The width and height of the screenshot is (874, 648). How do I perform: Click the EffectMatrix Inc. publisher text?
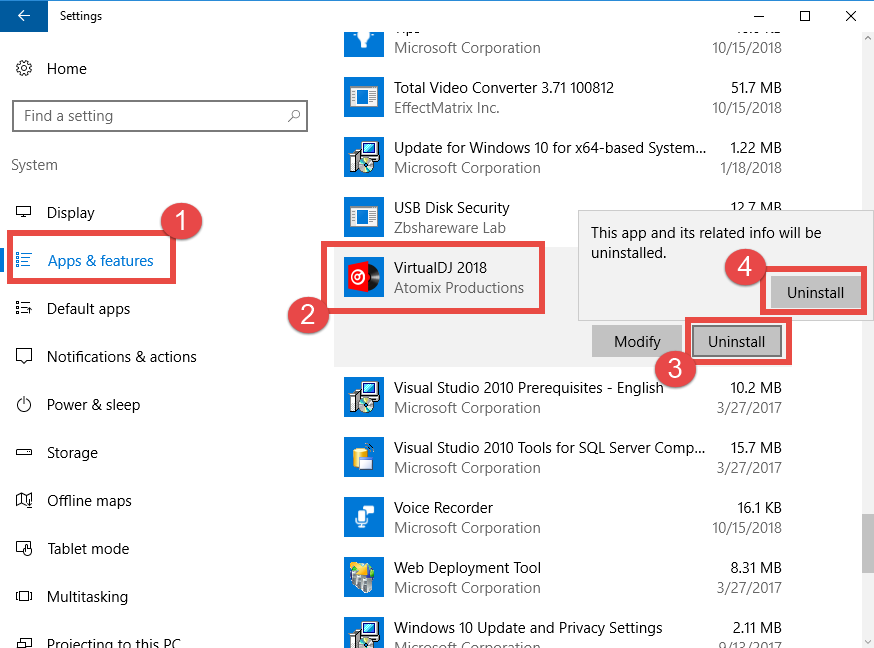pos(446,108)
